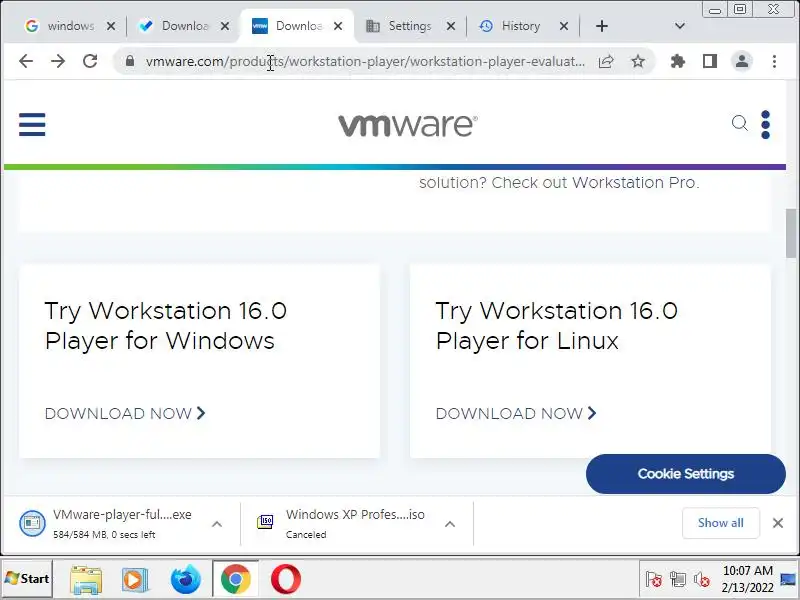Reload the VMware page

(90, 61)
